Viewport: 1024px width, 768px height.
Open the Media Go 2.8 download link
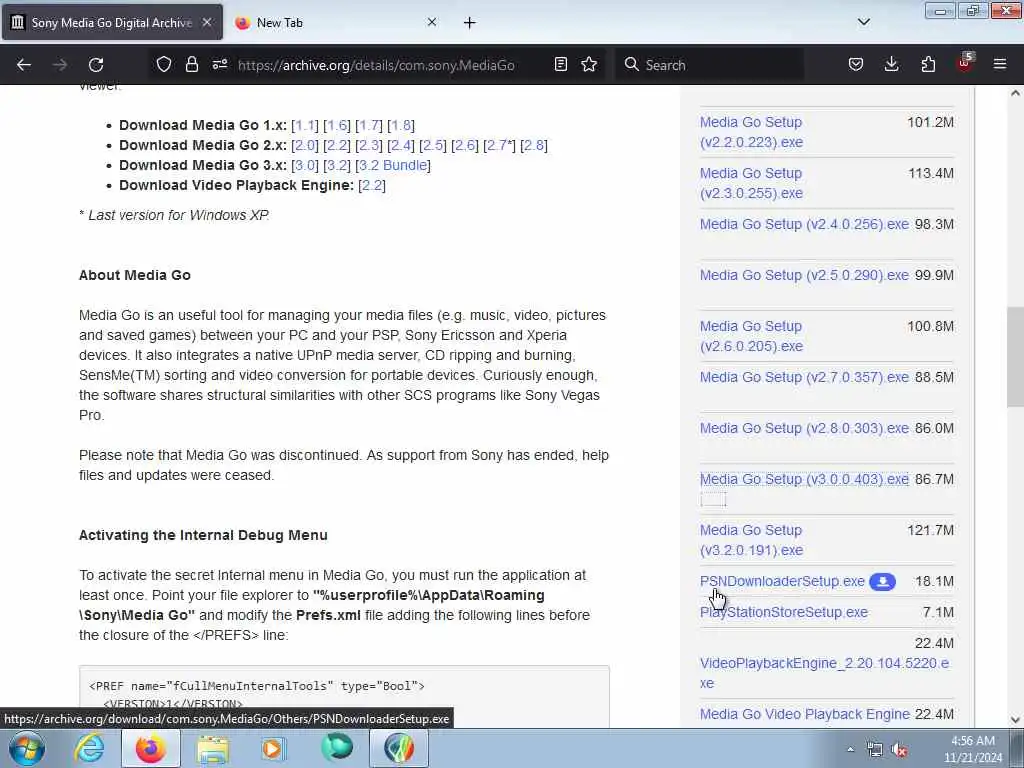534,145
